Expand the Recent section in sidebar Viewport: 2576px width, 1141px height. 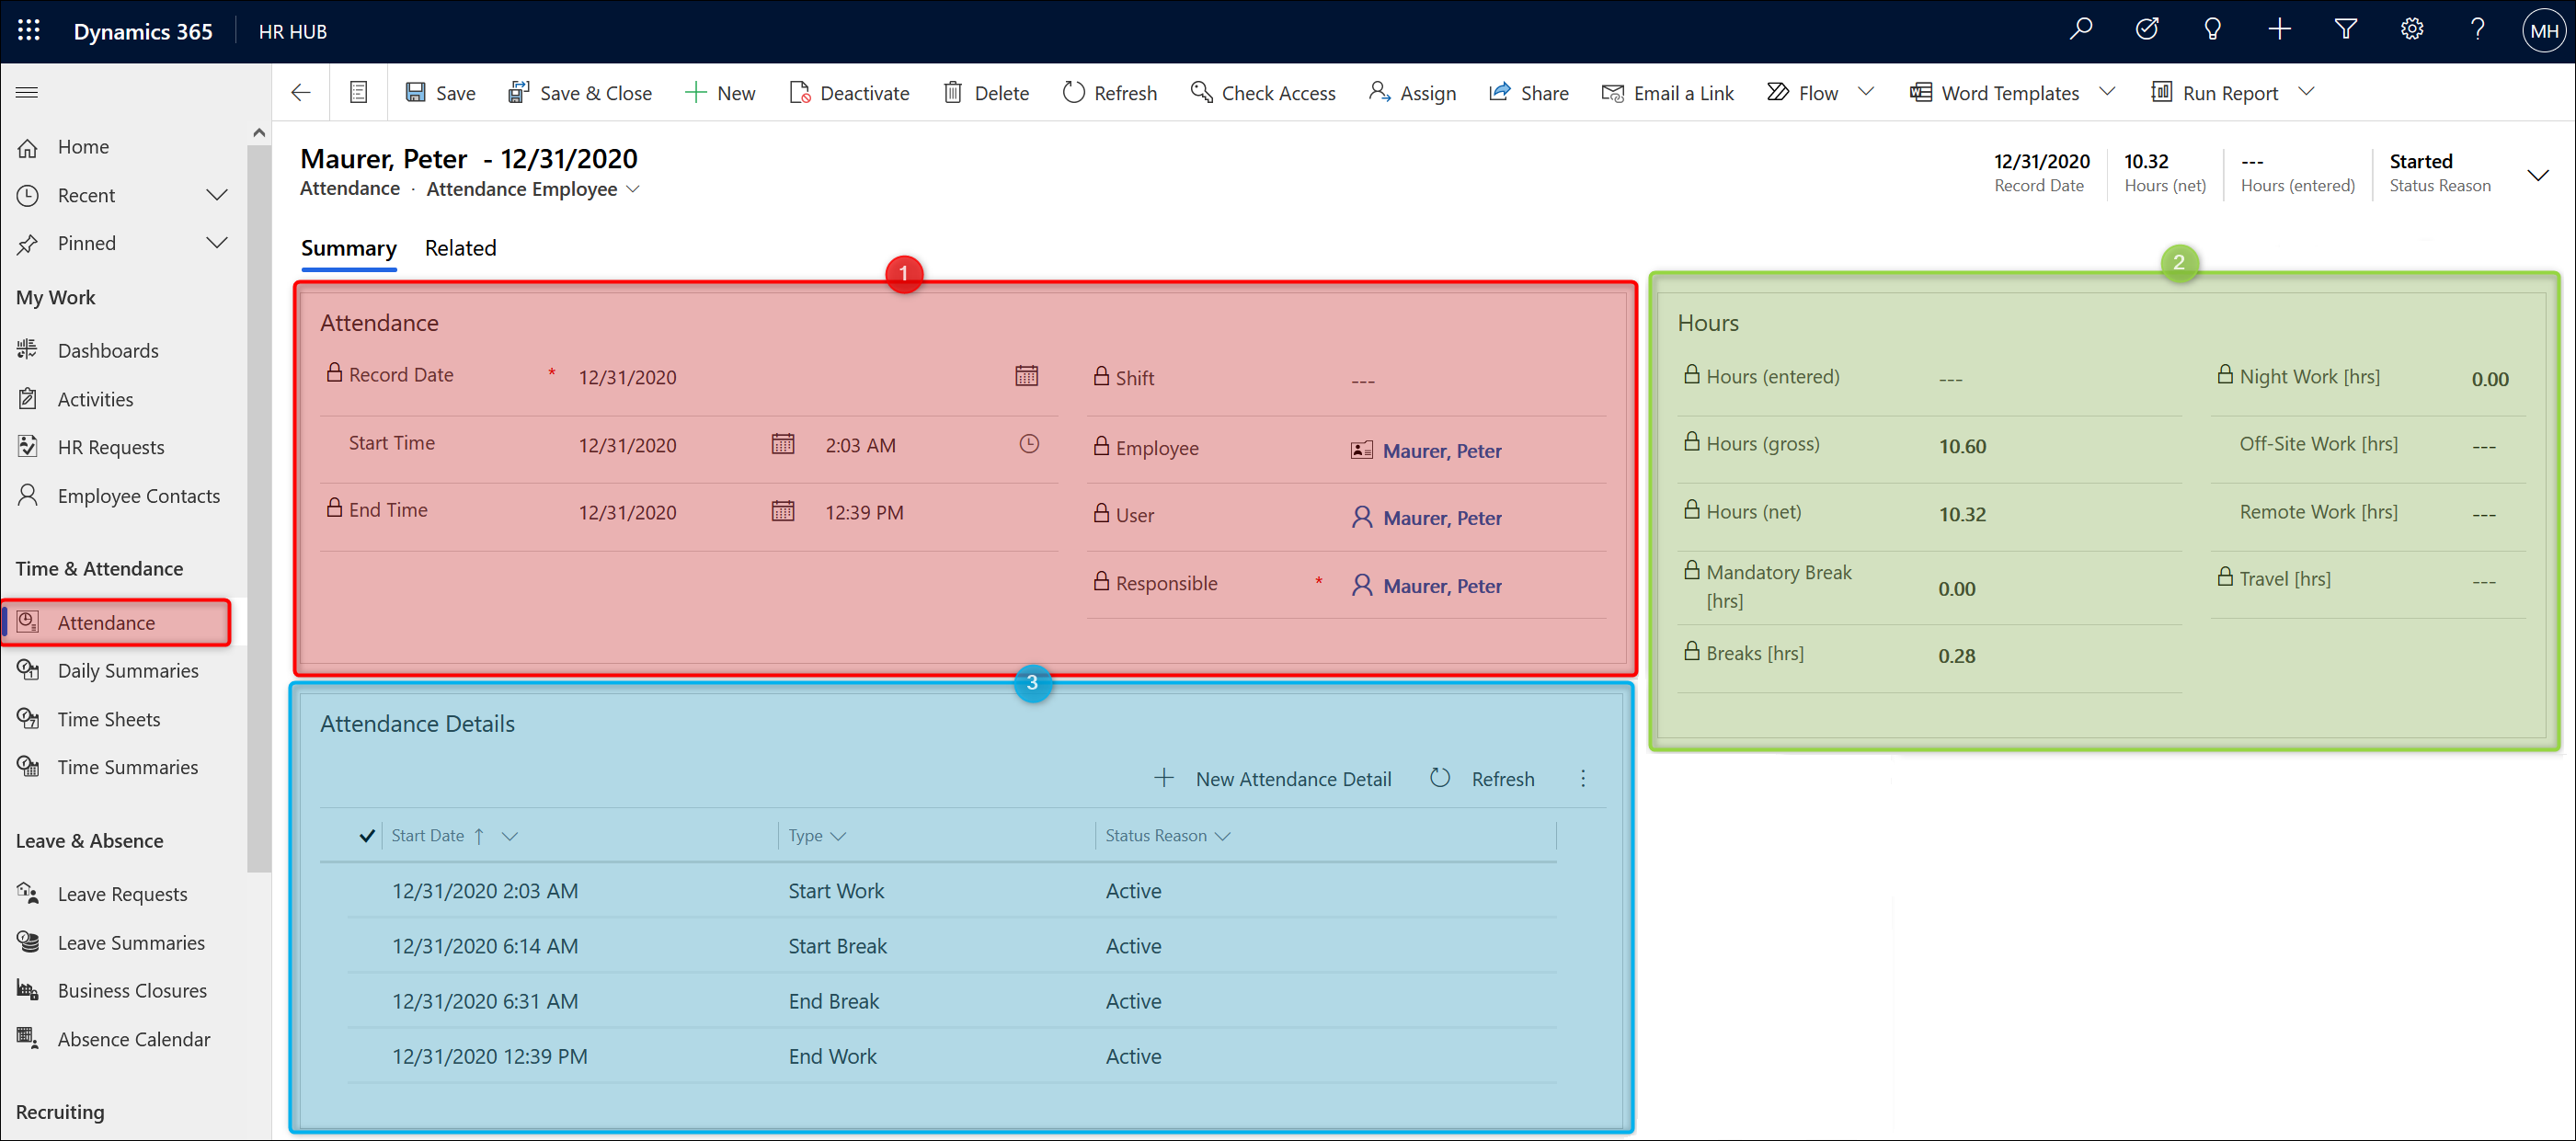pos(217,195)
